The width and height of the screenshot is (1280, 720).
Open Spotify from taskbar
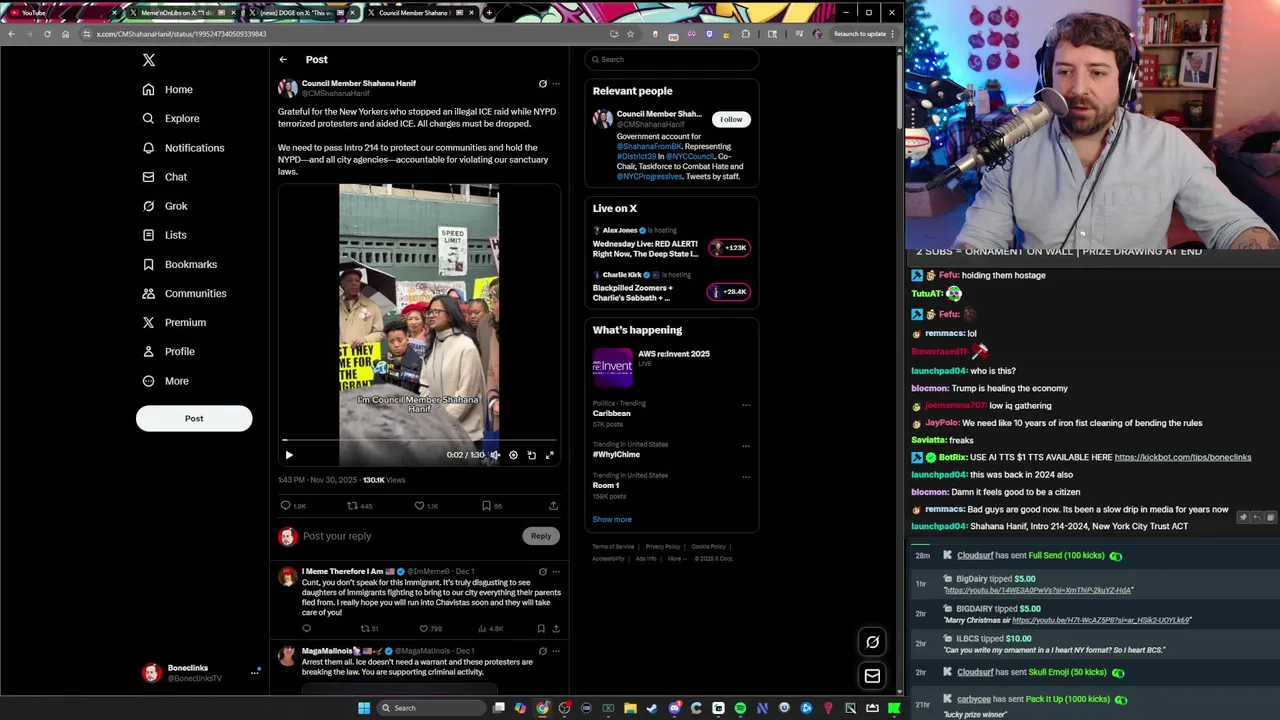click(740, 708)
